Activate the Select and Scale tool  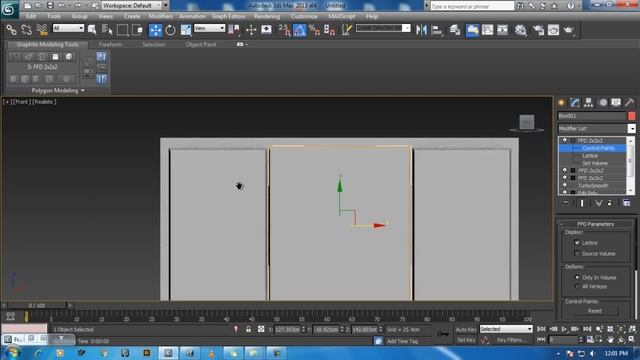pyautogui.click(x=186, y=30)
